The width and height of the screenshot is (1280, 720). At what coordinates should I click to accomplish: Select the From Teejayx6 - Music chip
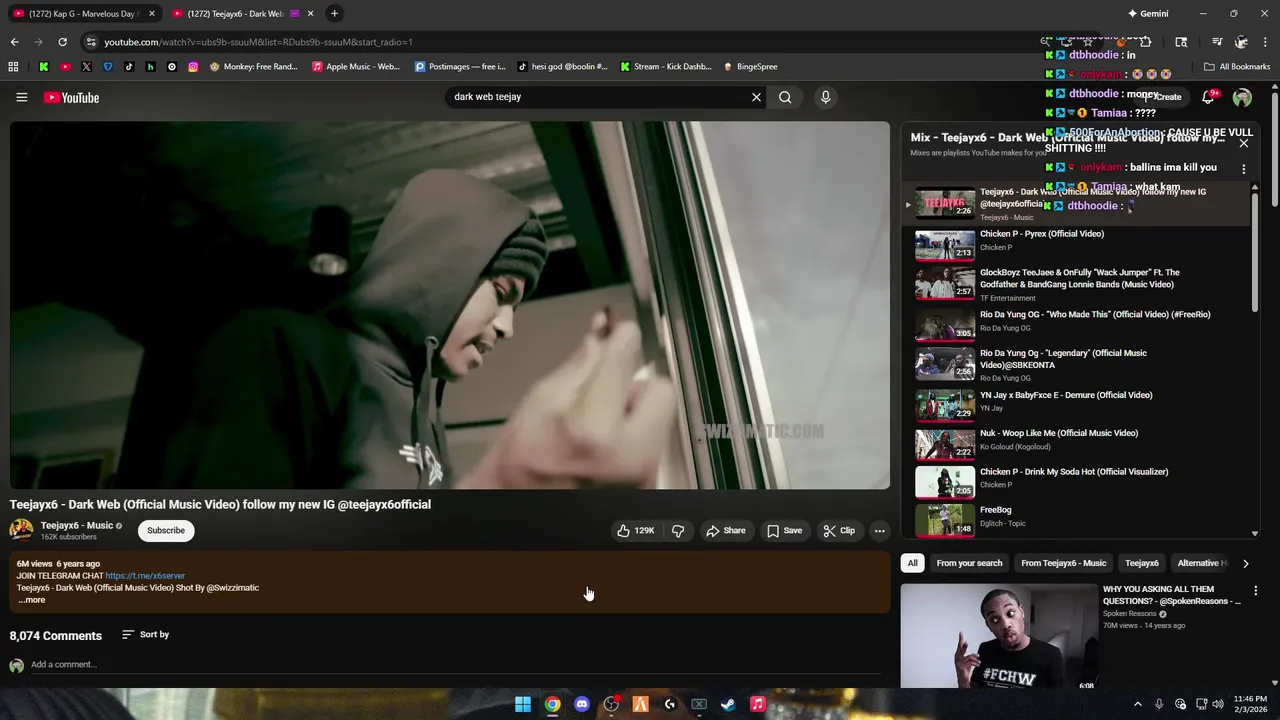tap(1063, 563)
